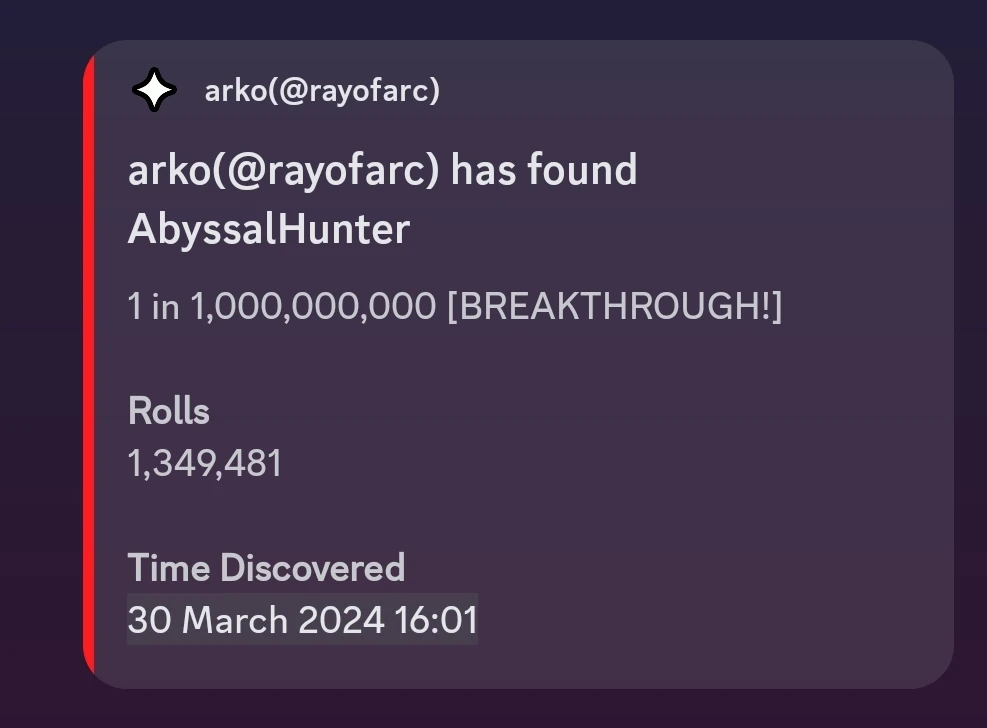987x728 pixels.
Task: Click the words "has found" in the title
Action: click(x=544, y=171)
